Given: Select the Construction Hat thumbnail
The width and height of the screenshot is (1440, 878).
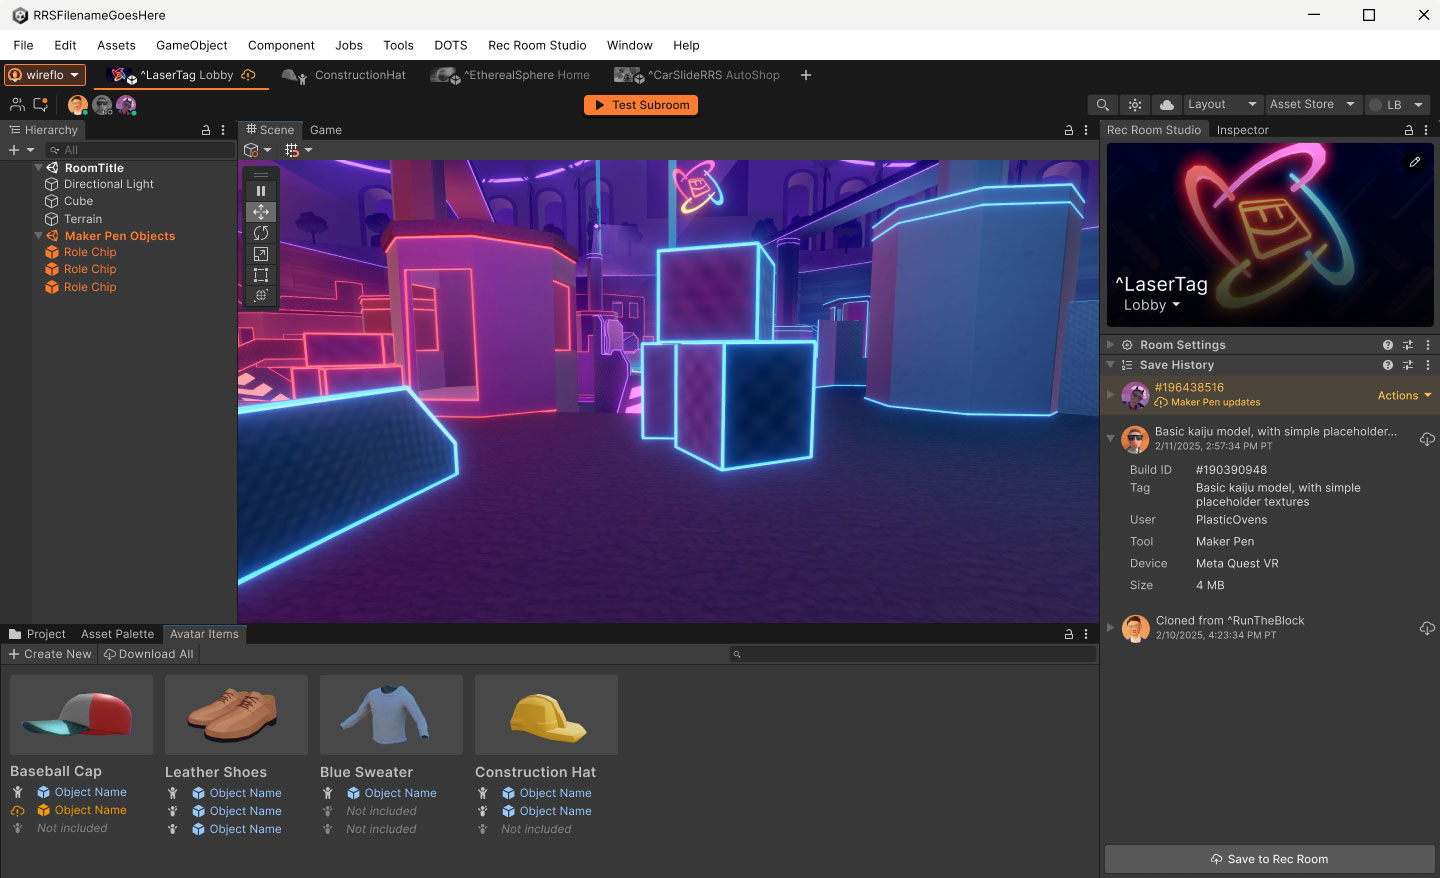Looking at the screenshot, I should (546, 715).
